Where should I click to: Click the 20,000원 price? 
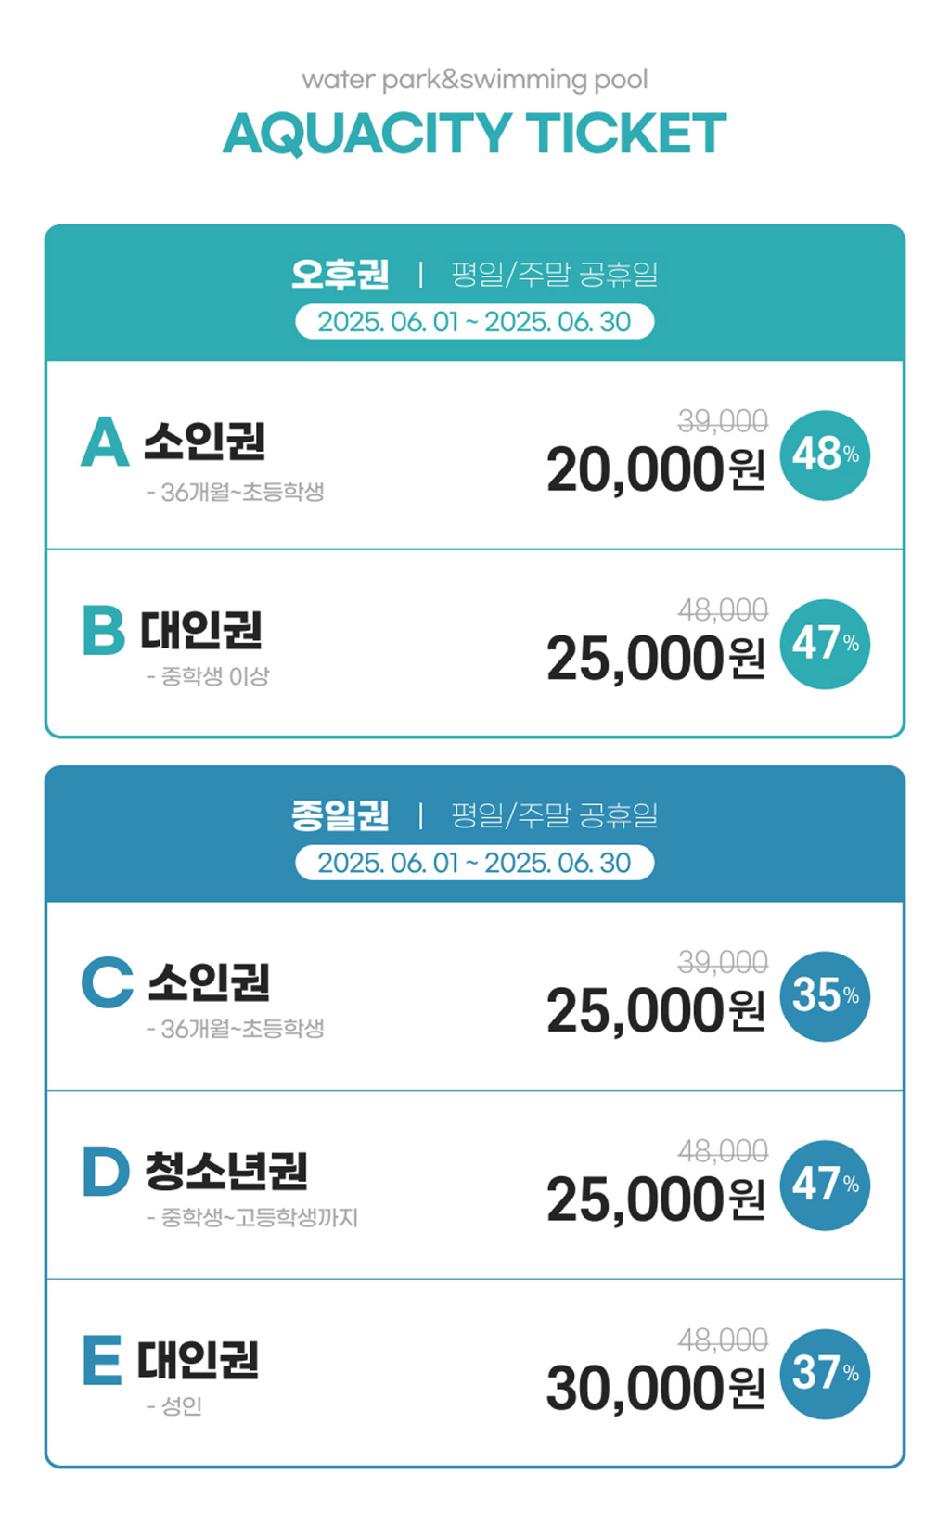[656, 470]
